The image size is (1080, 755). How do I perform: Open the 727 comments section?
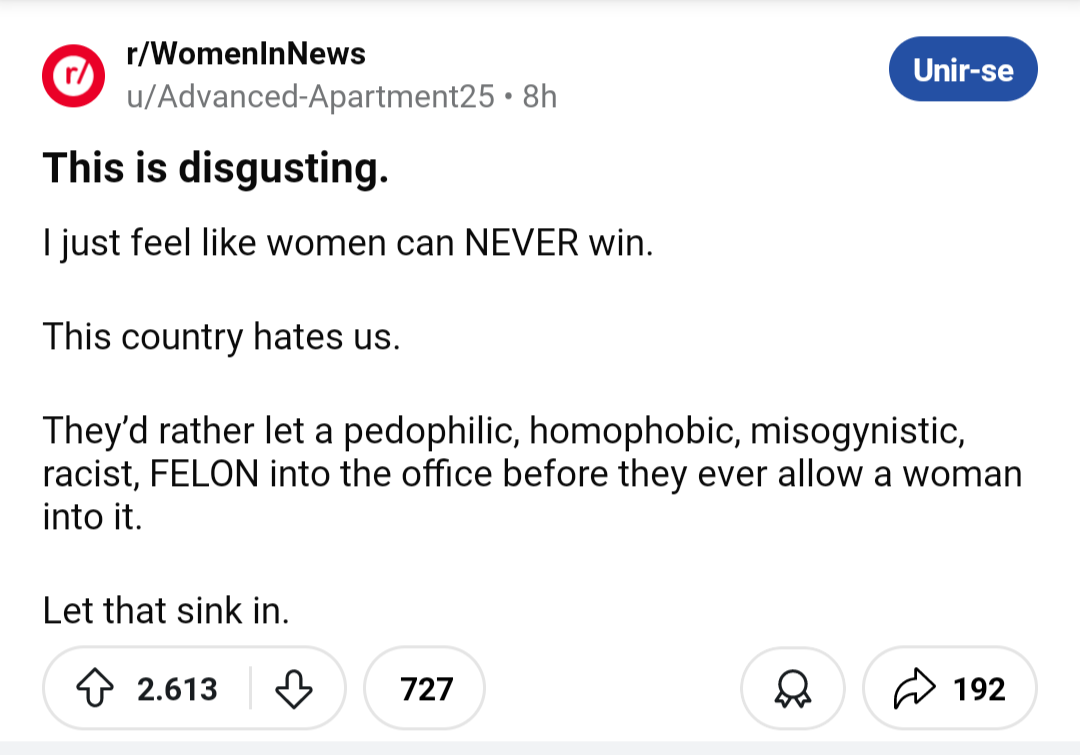coord(425,689)
